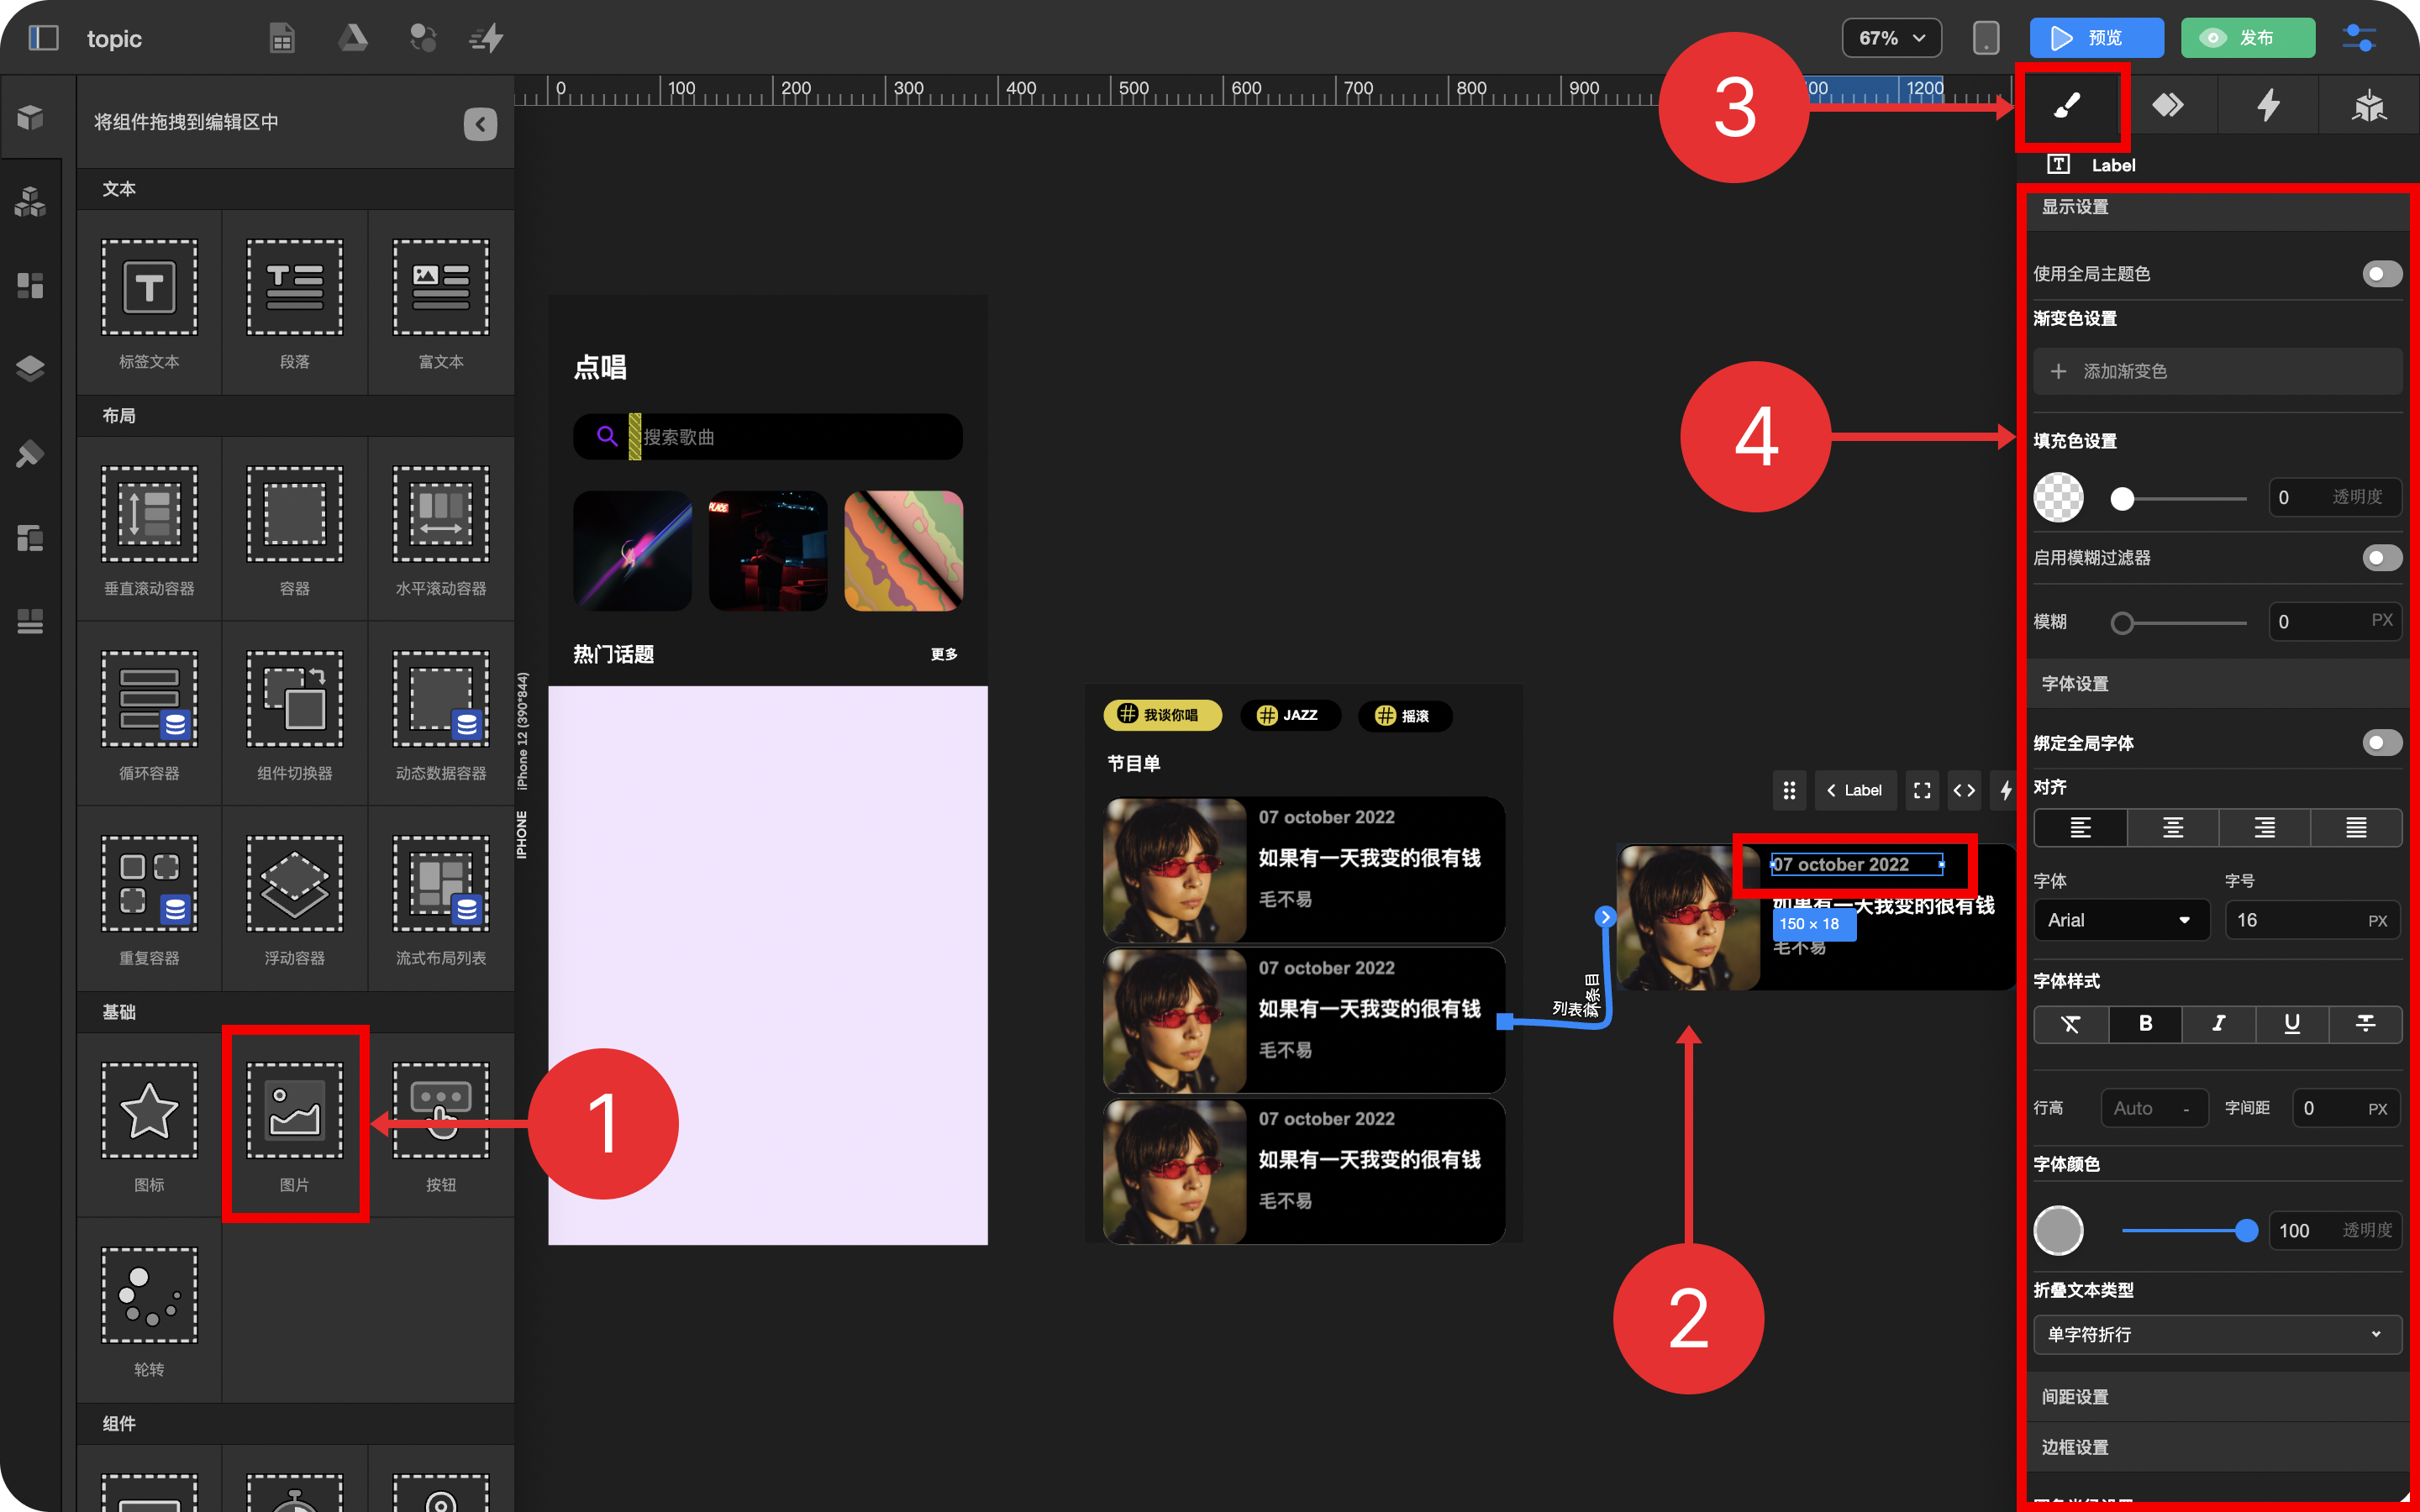
Task: Pick the 标签文本 label text component
Action: coord(149,303)
